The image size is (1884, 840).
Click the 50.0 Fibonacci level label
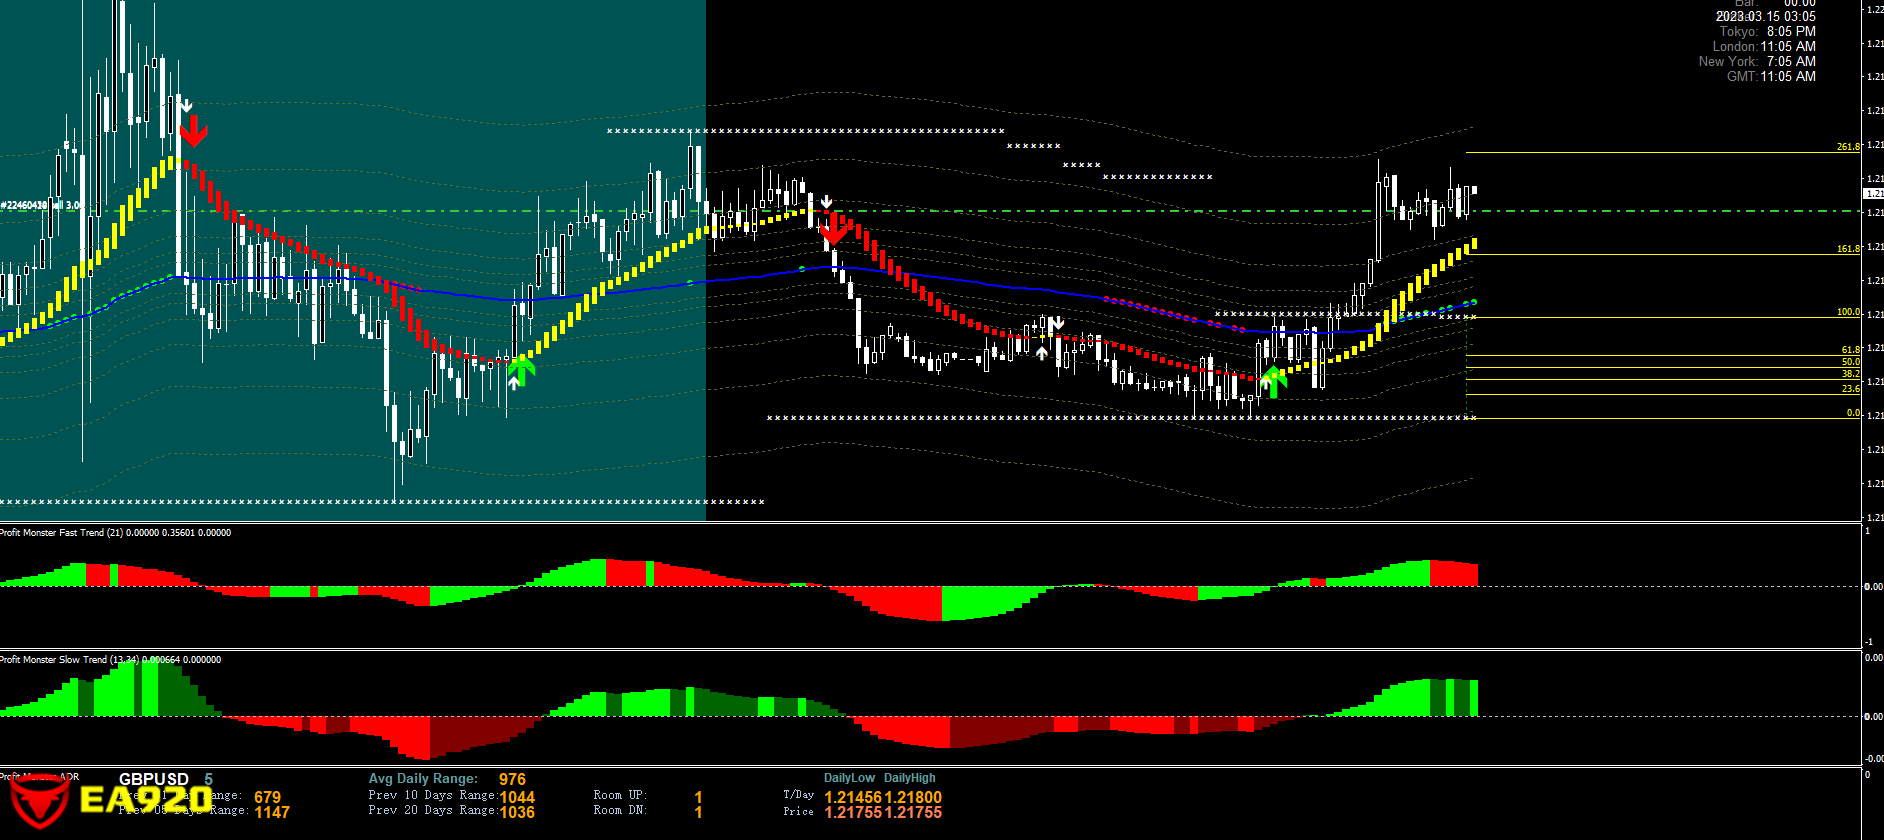1850,362
